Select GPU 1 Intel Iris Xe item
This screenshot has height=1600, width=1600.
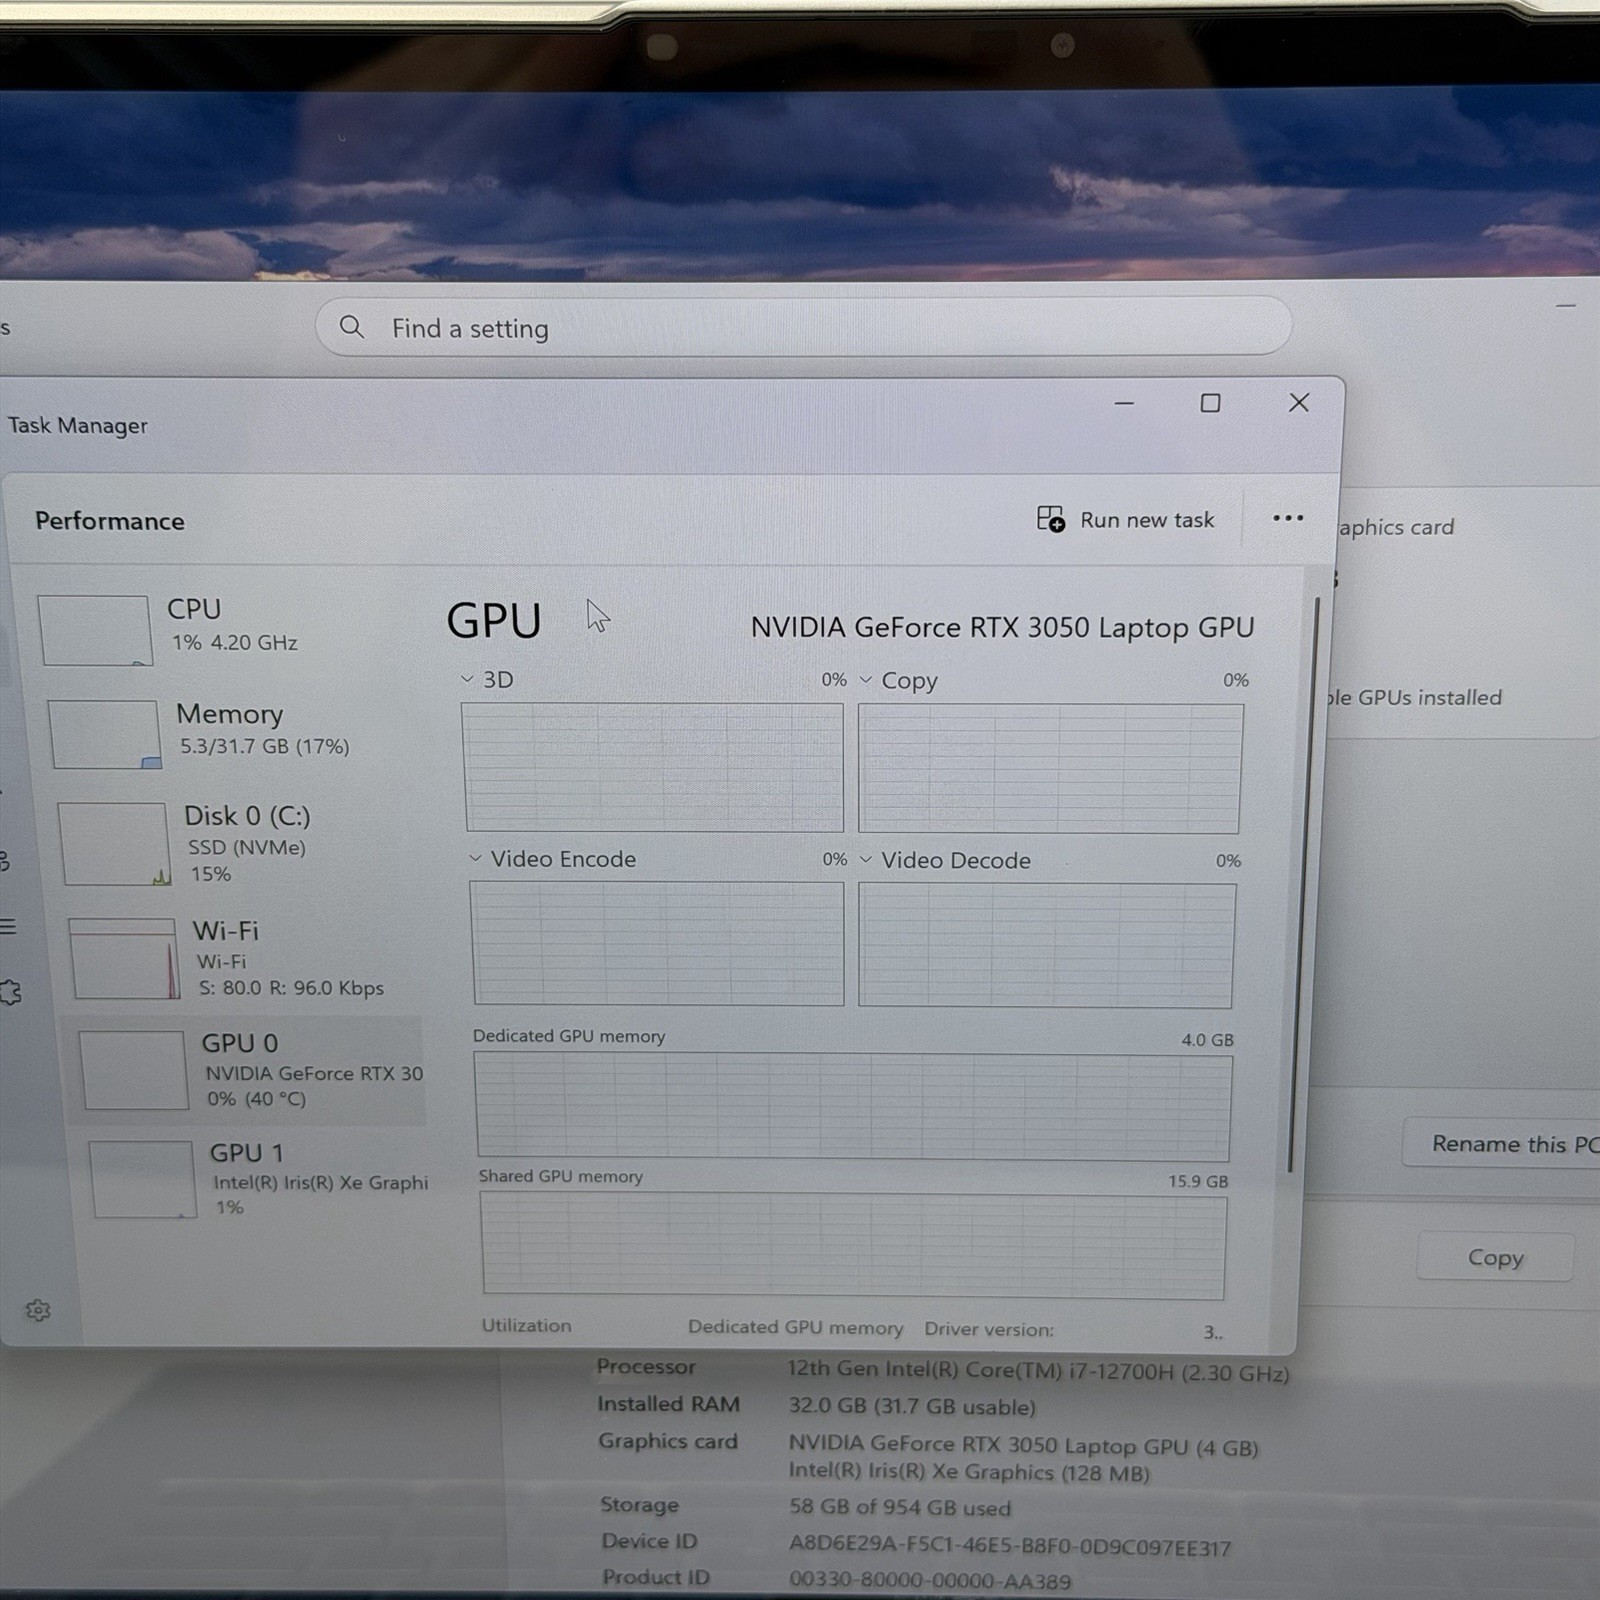[258, 1178]
